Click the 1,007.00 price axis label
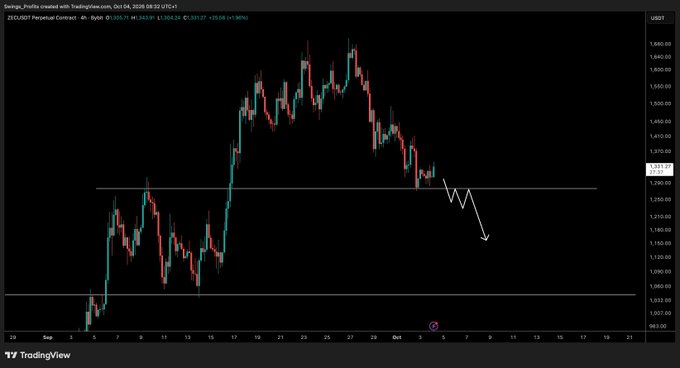Image resolution: width=680 pixels, height=368 pixels. tap(660, 313)
